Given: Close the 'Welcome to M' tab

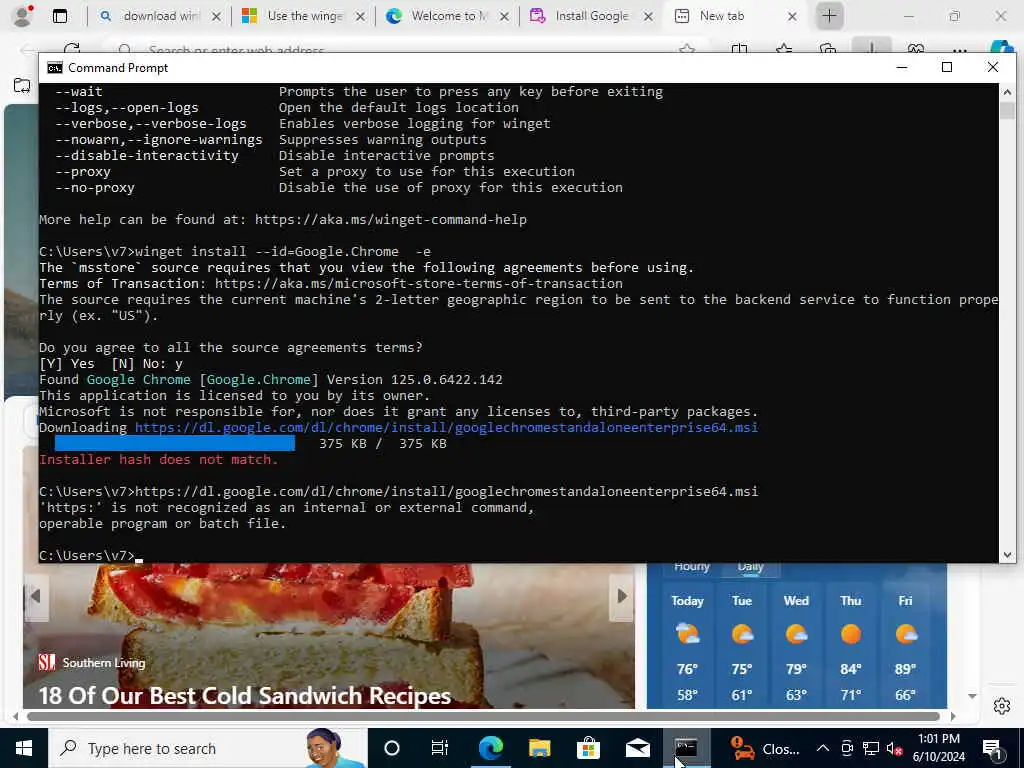Looking at the screenshot, I should tap(504, 16).
